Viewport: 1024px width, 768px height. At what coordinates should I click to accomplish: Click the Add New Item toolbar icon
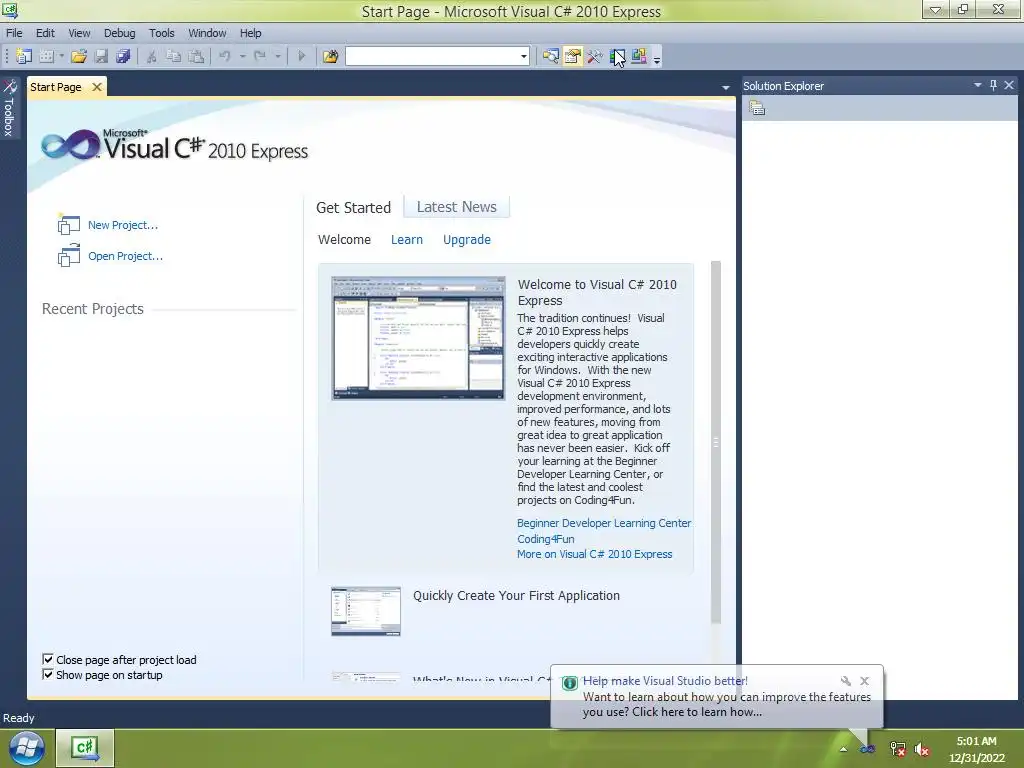tap(46, 56)
